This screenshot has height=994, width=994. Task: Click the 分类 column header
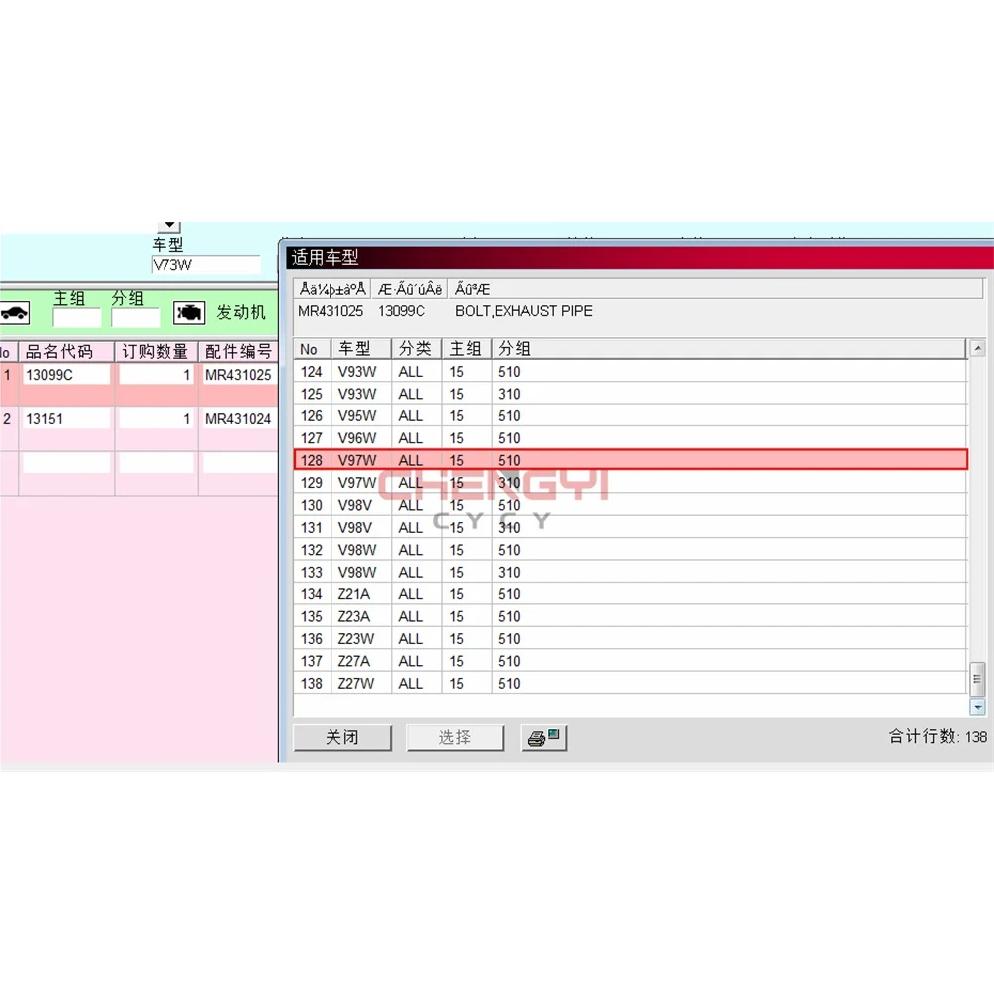(x=416, y=349)
